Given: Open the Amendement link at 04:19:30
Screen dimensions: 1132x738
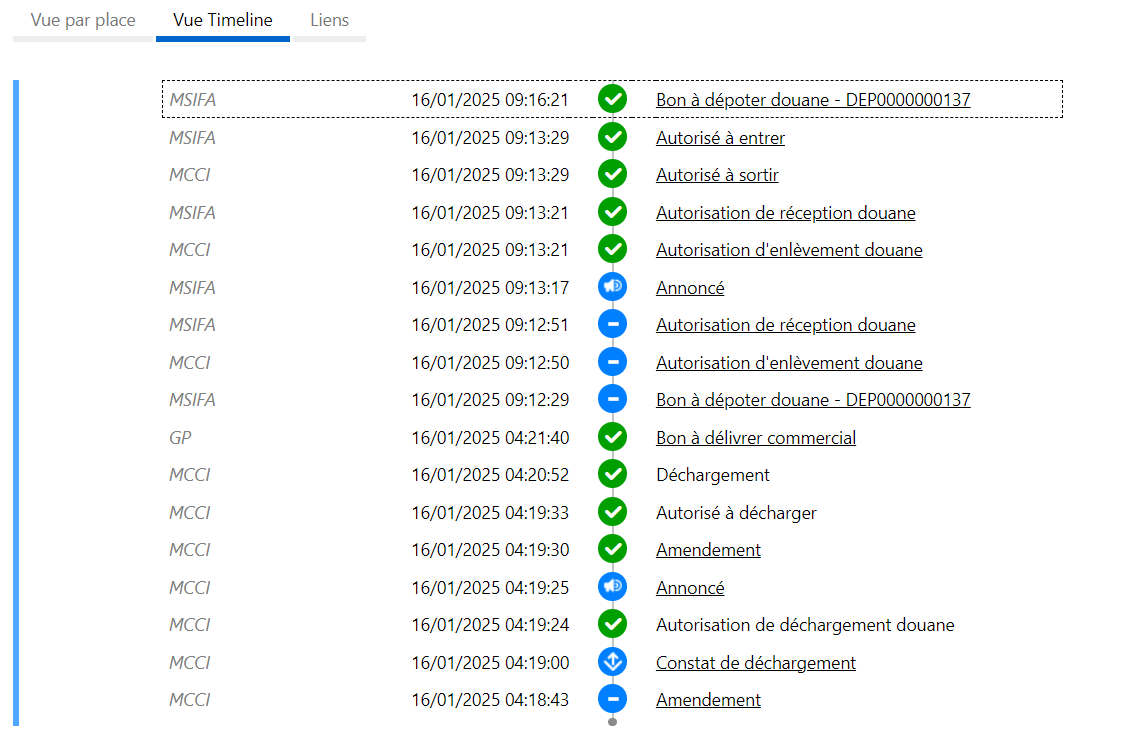Looking at the screenshot, I should click(708, 550).
